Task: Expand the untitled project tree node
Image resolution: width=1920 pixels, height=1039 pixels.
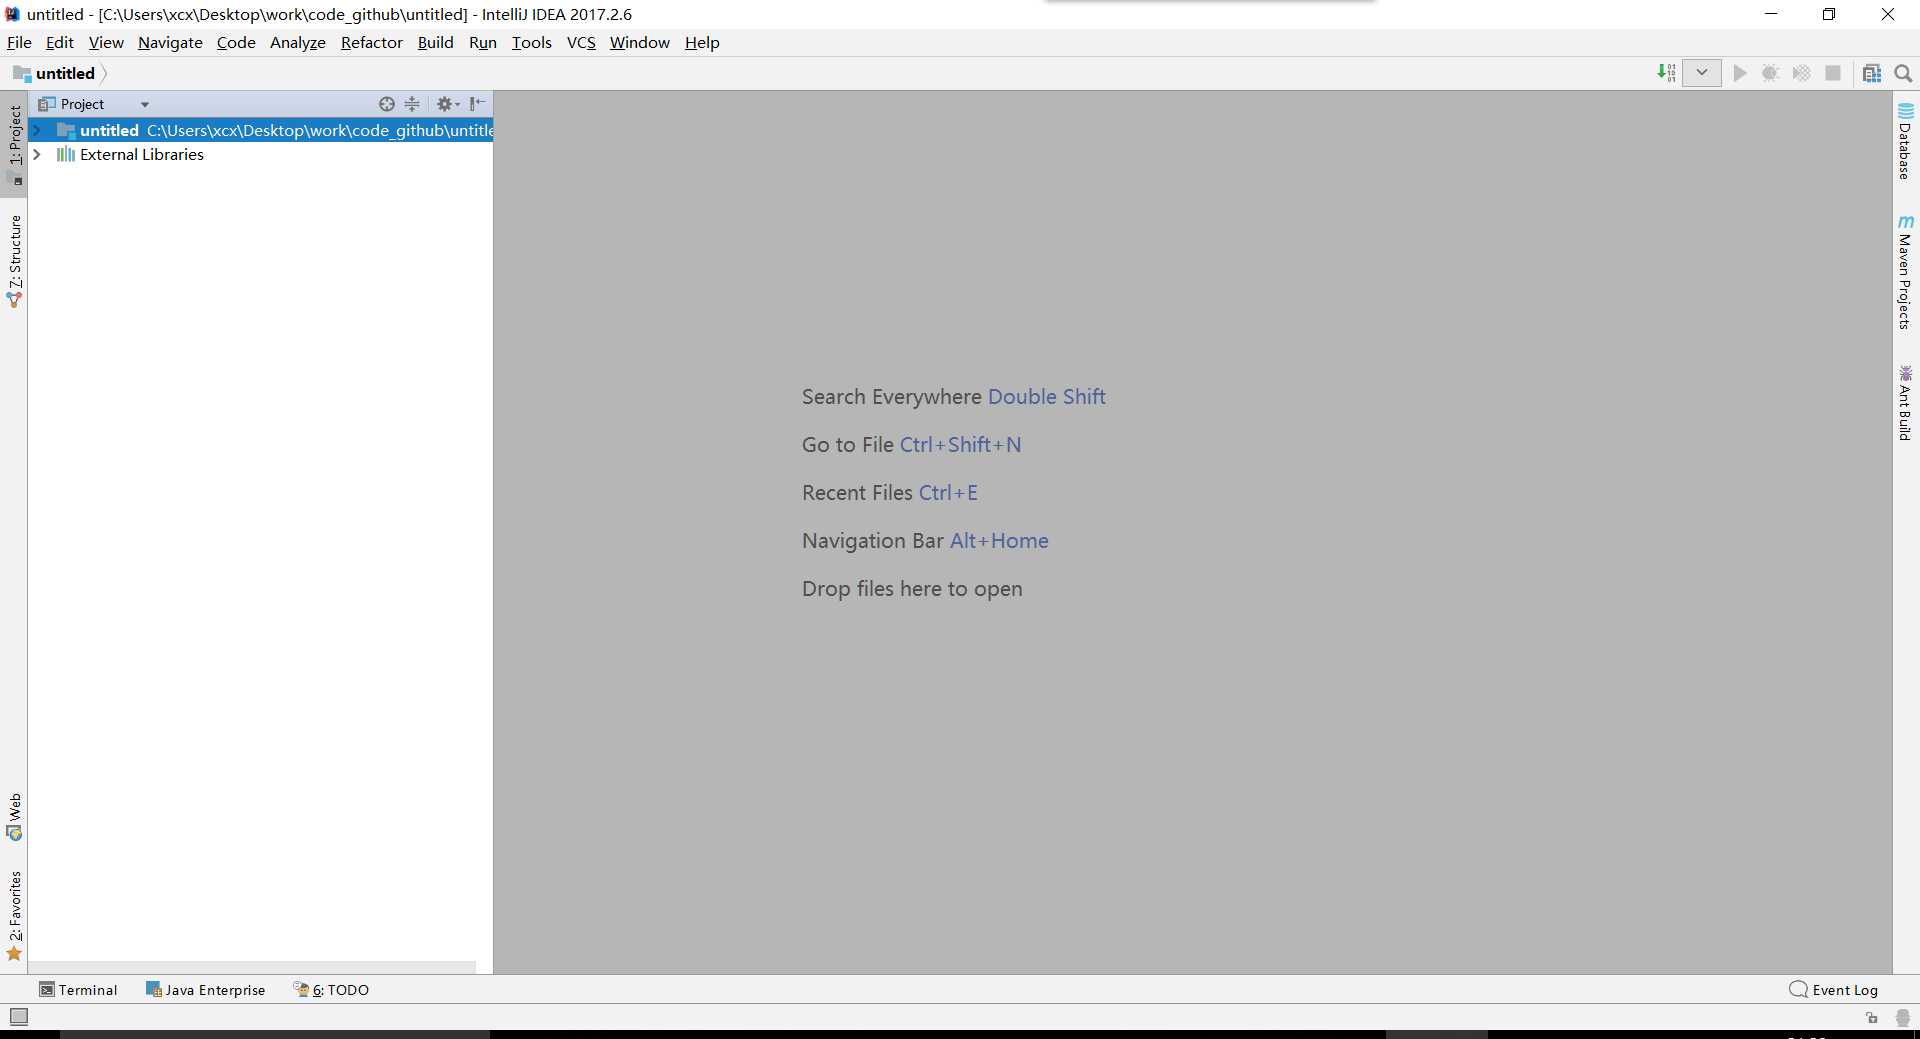Action: pyautogui.click(x=37, y=130)
